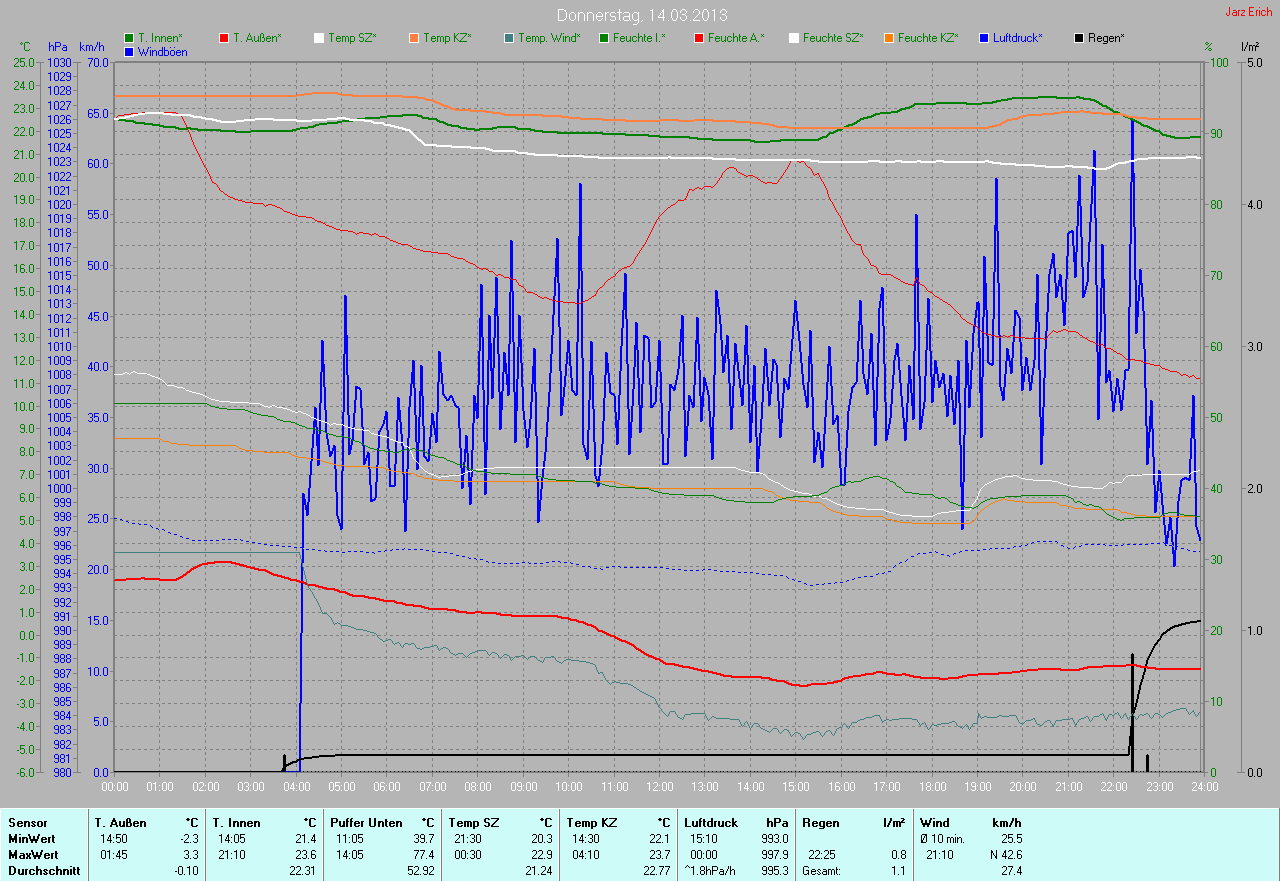Click the 'Puffer Unten' column header

366,823
